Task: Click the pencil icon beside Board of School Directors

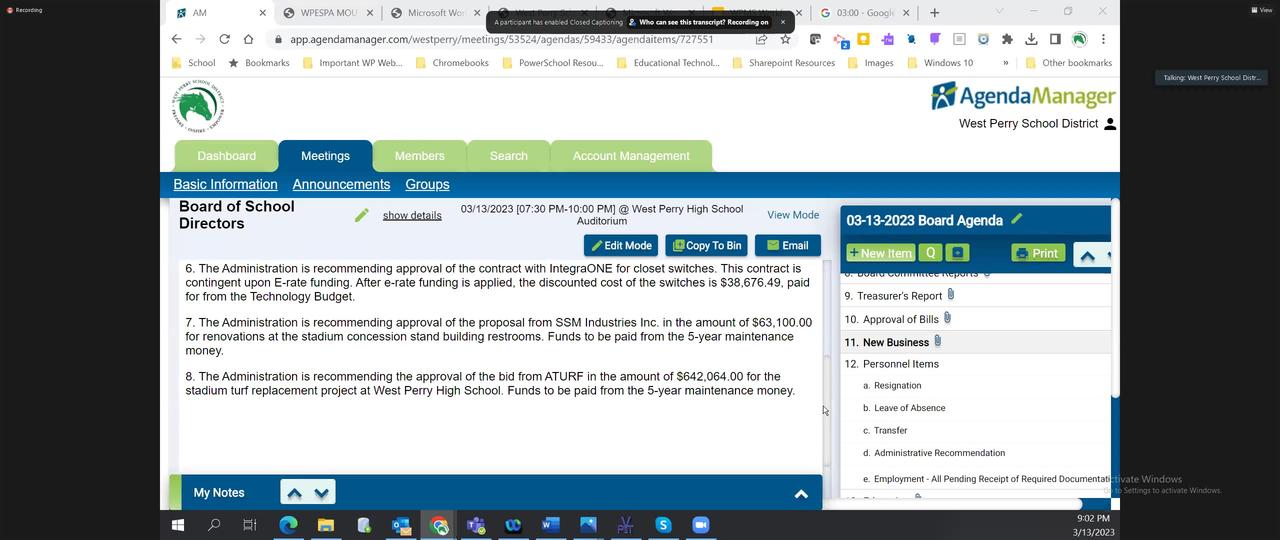Action: (x=361, y=215)
